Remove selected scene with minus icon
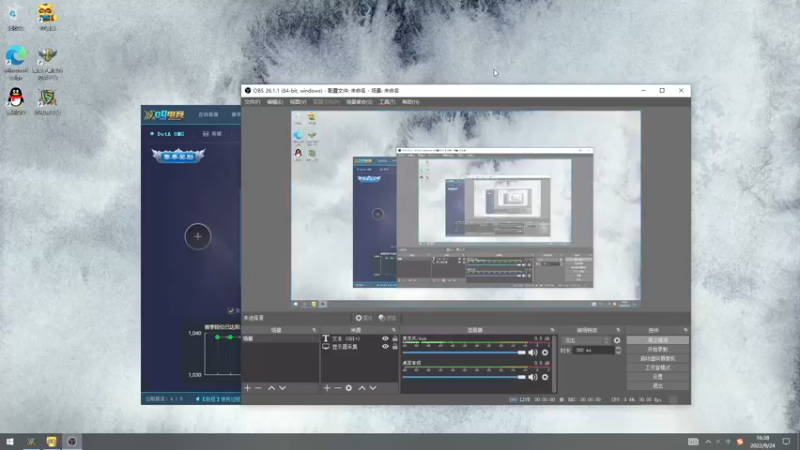The height and width of the screenshot is (450, 800). pos(258,388)
